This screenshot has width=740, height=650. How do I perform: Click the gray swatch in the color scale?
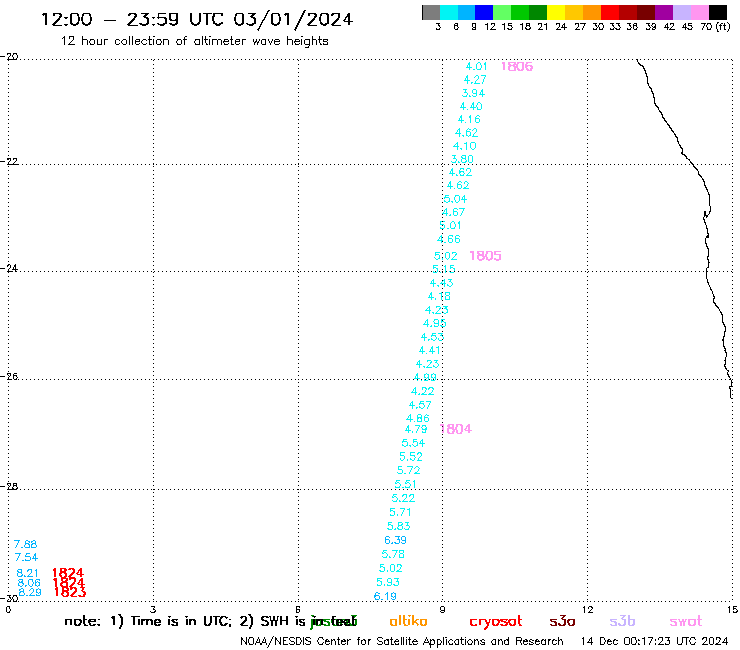point(431,12)
